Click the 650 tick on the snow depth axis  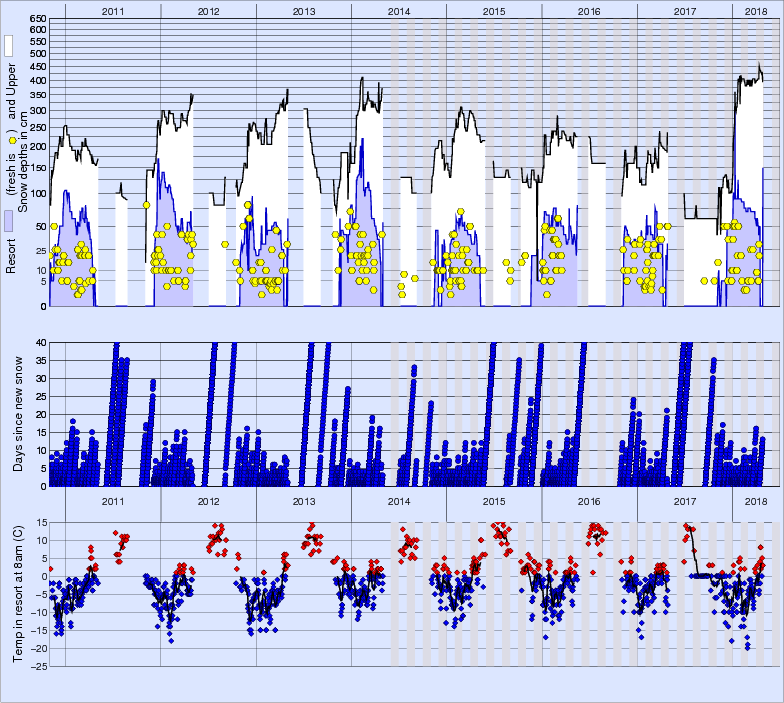click(37, 19)
